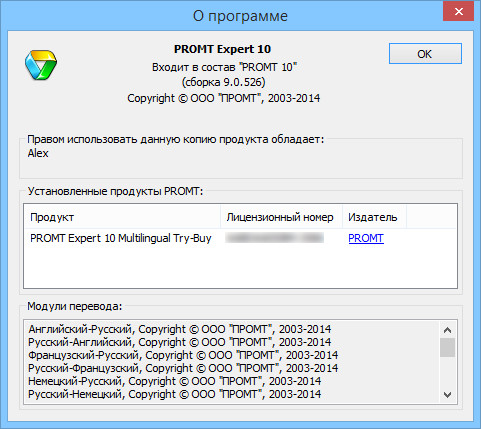481x429 pixels.
Task: Click the build number сборка 9.0.526 text
Action: pyautogui.click(x=224, y=82)
